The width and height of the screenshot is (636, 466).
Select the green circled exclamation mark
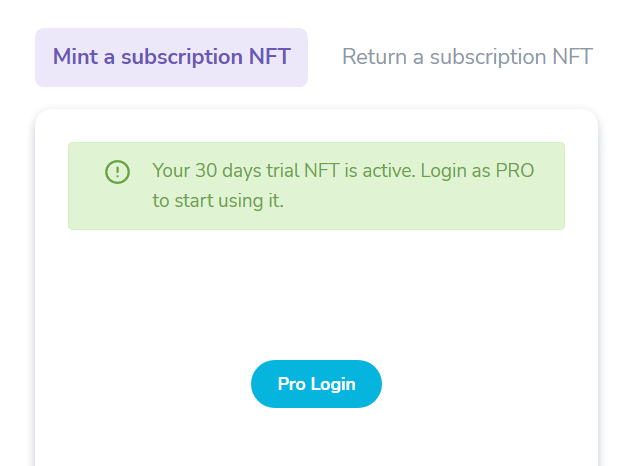tap(117, 172)
